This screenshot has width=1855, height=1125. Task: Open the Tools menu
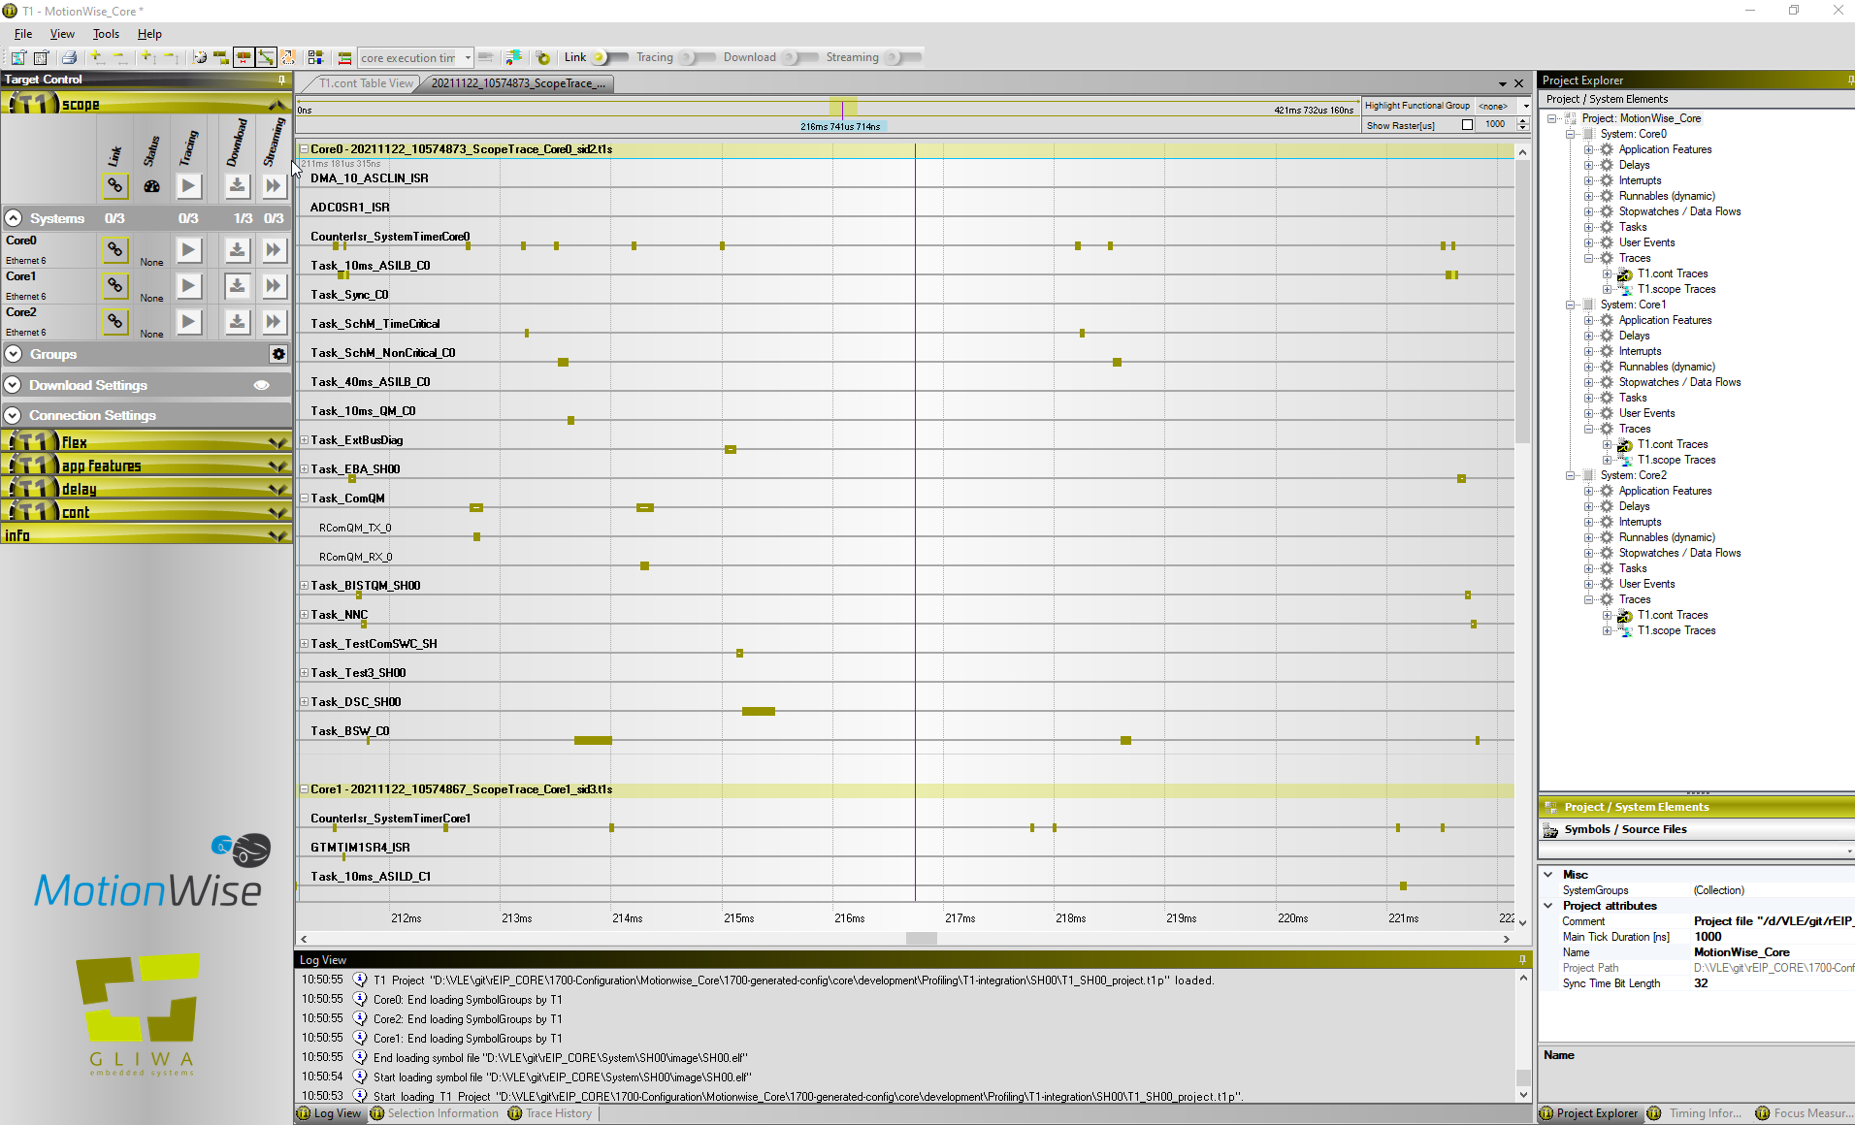tap(105, 34)
